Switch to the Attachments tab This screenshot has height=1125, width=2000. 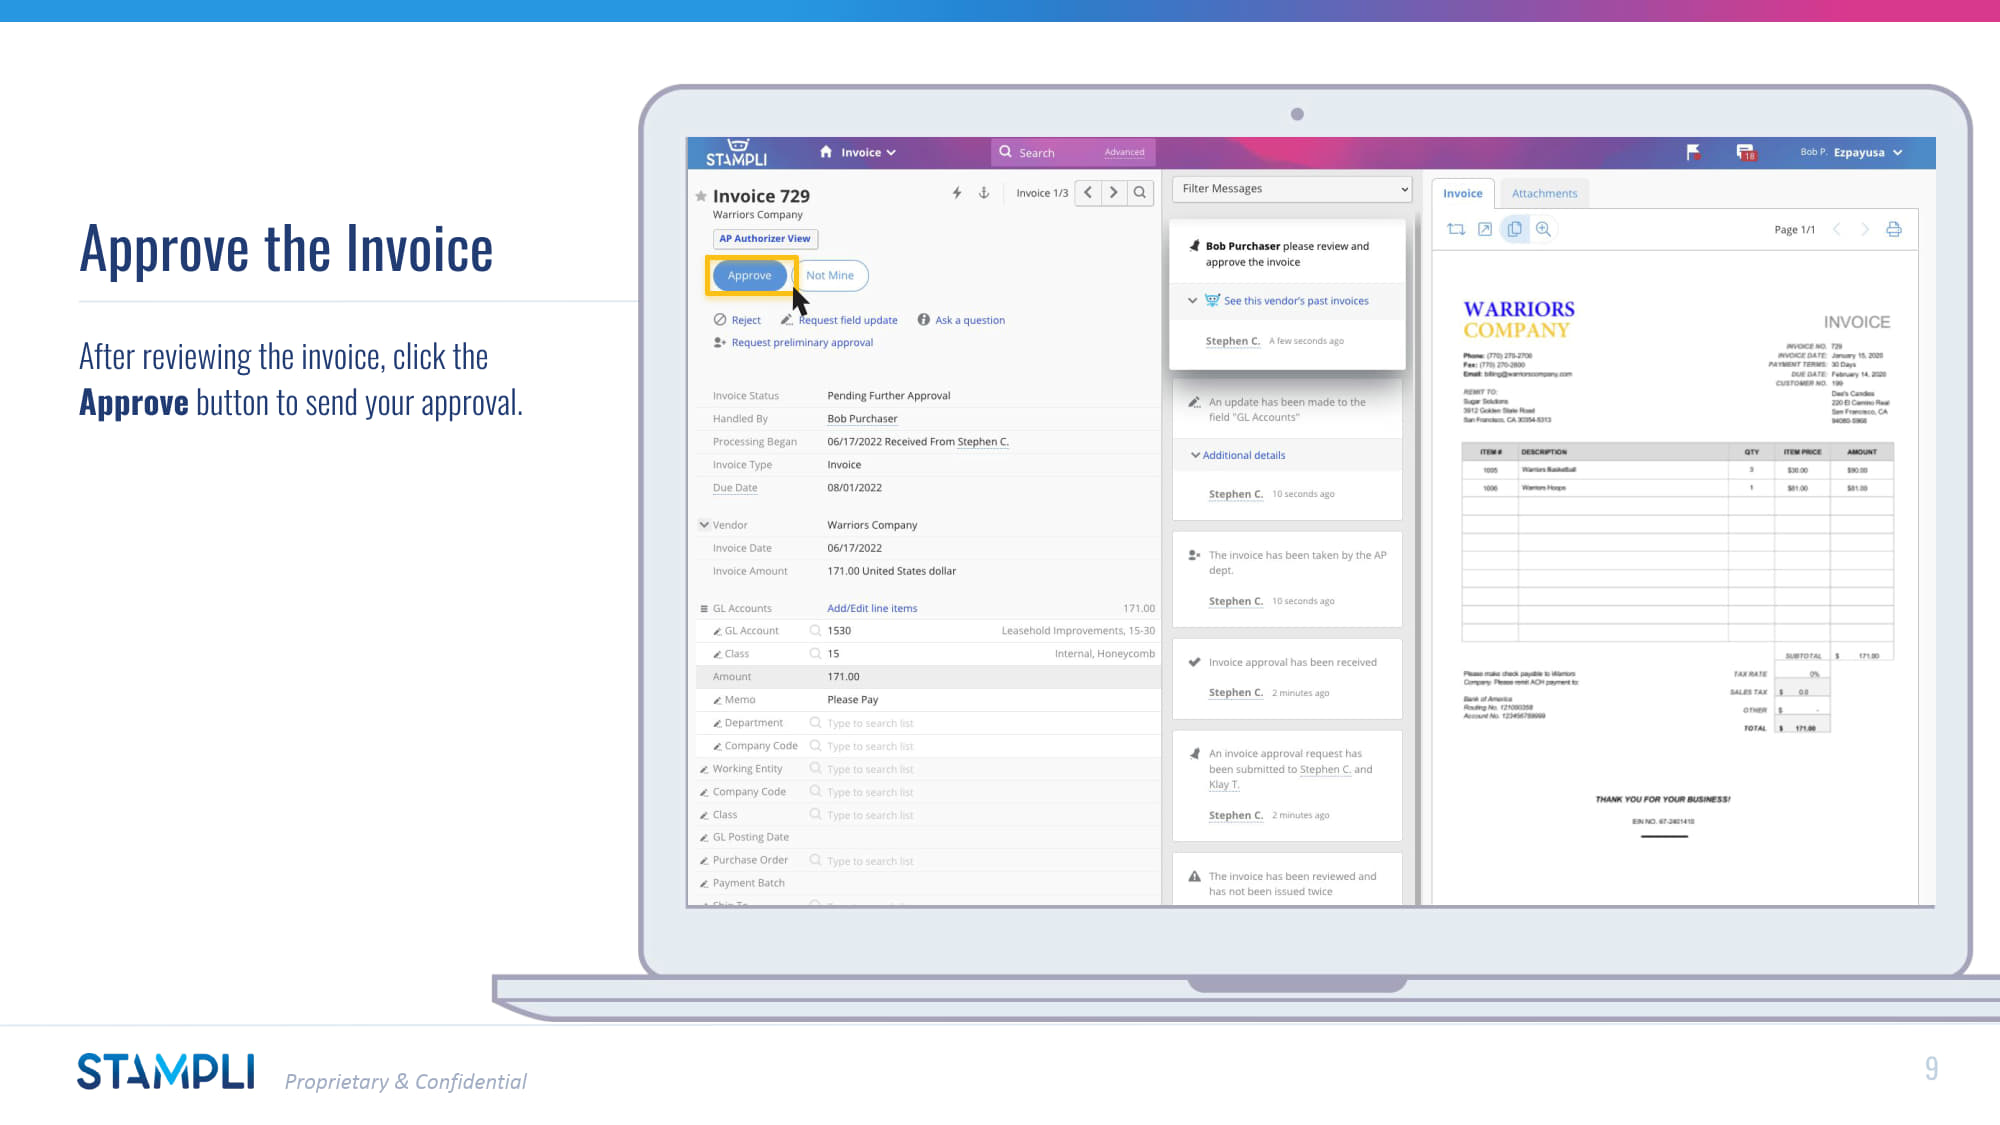pos(1544,194)
